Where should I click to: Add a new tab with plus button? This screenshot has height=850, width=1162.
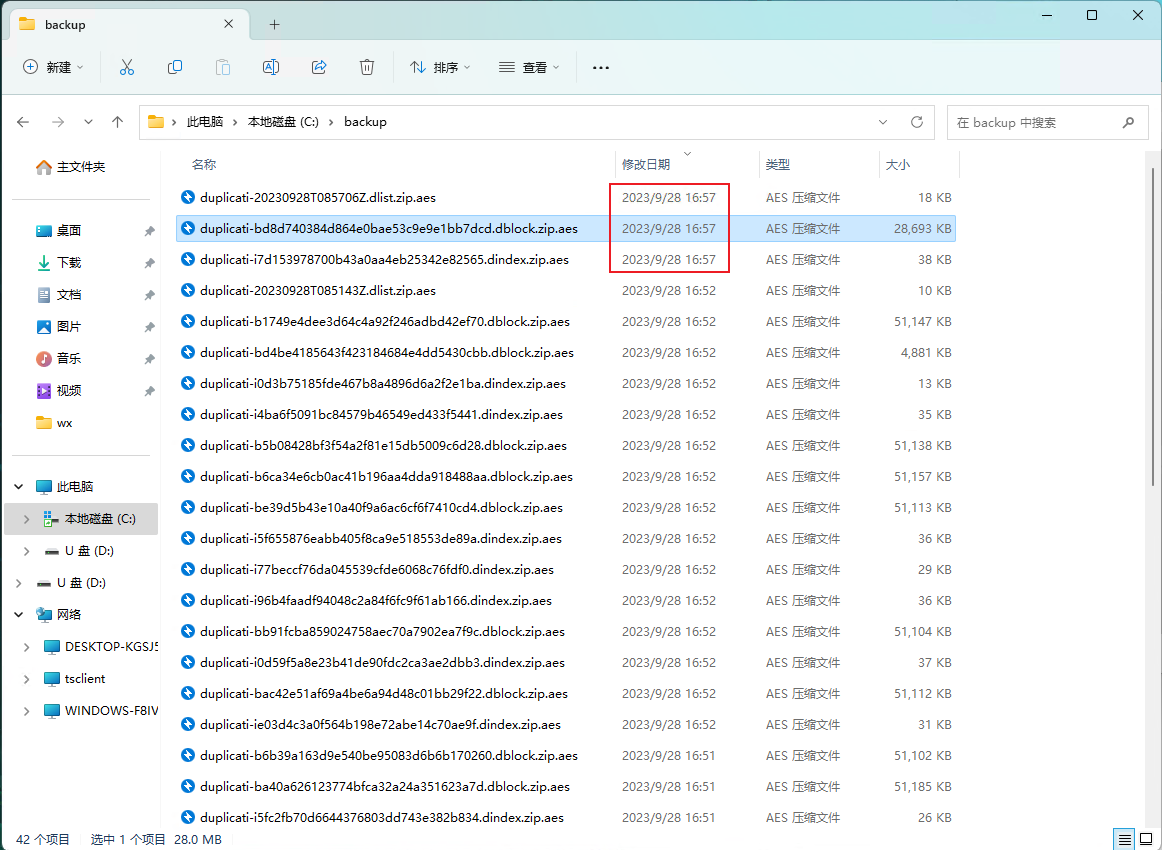pyautogui.click(x=274, y=24)
